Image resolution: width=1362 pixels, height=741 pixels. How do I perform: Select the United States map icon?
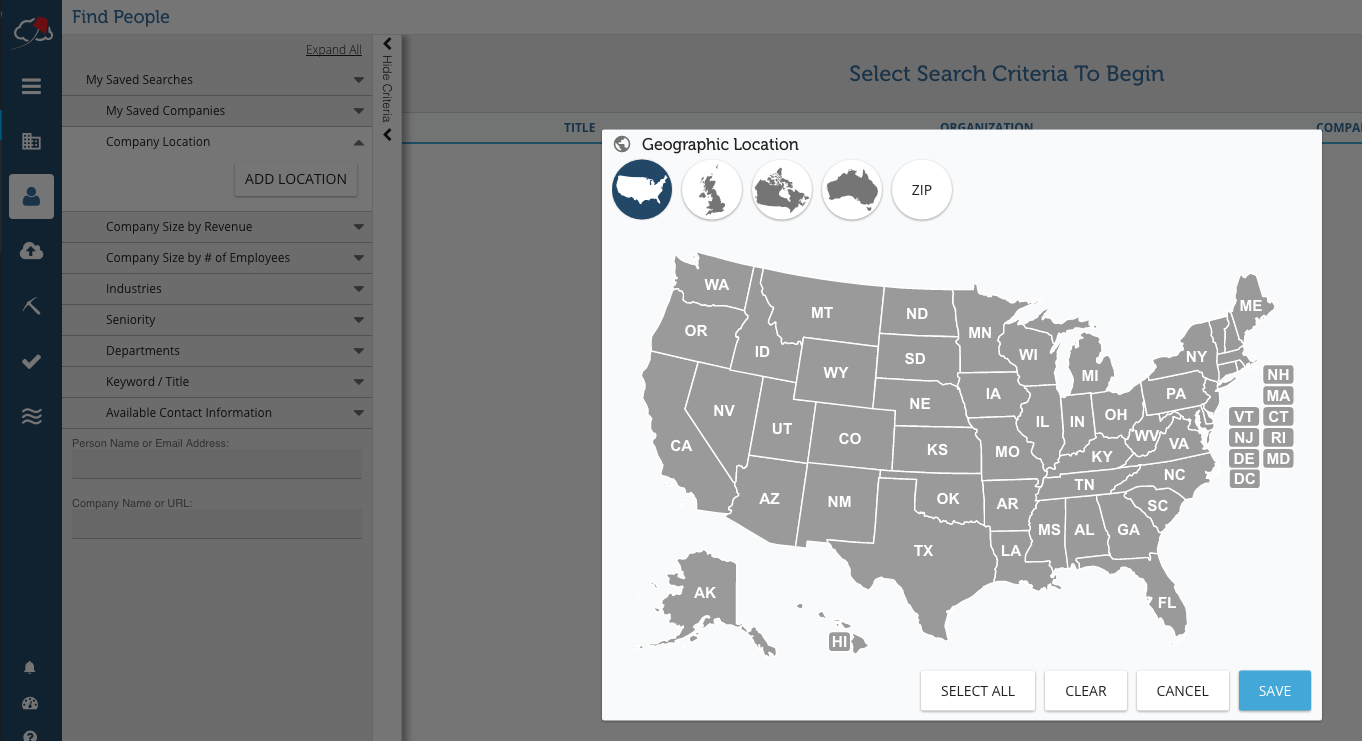(x=642, y=190)
